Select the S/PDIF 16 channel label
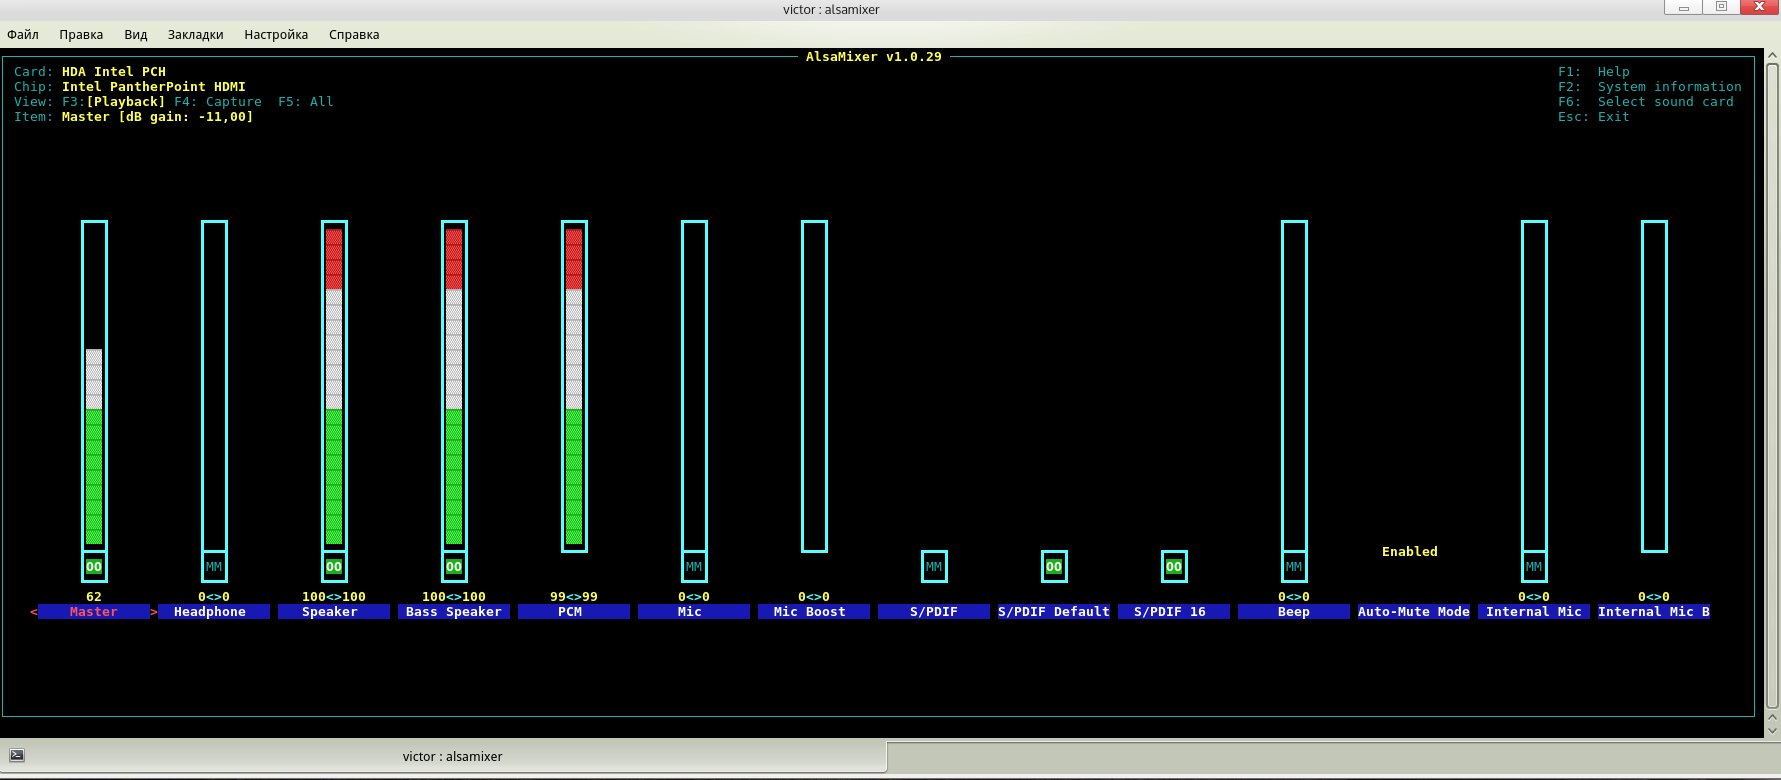The image size is (1781, 780). [1174, 612]
